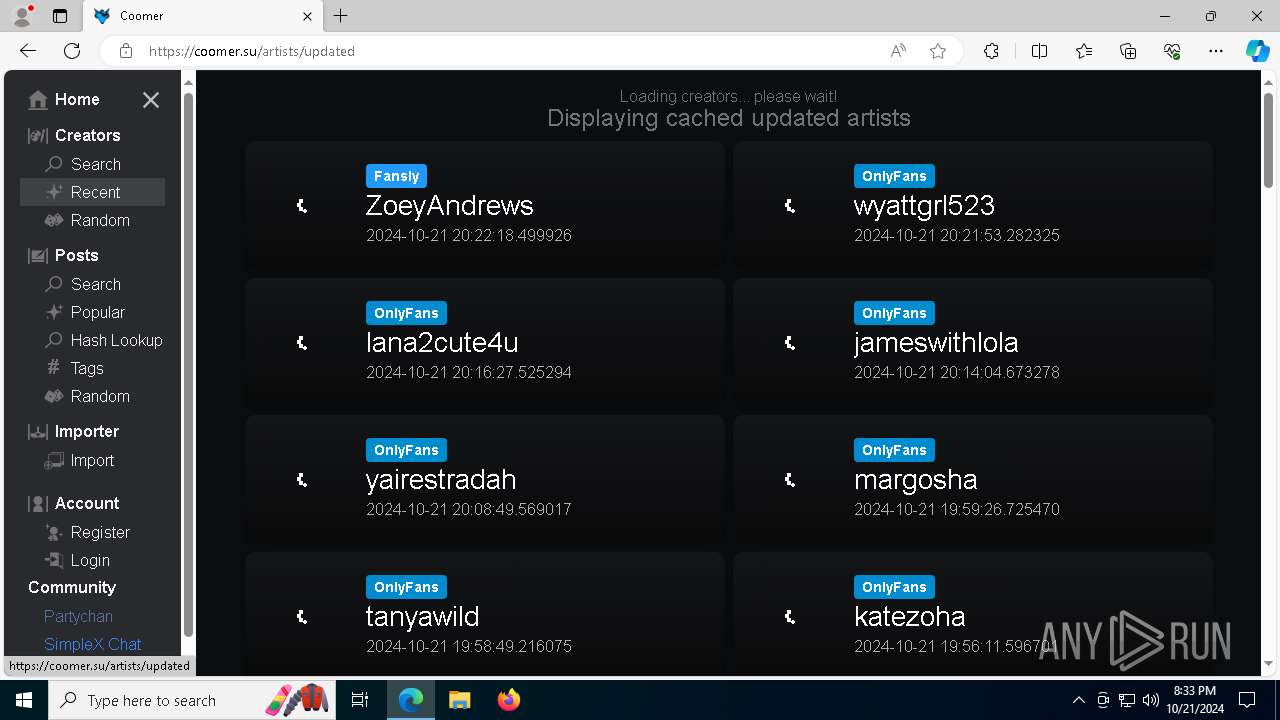Image resolution: width=1280 pixels, height=720 pixels.
Task: Close the sidebar with the X icon
Action: [151, 100]
